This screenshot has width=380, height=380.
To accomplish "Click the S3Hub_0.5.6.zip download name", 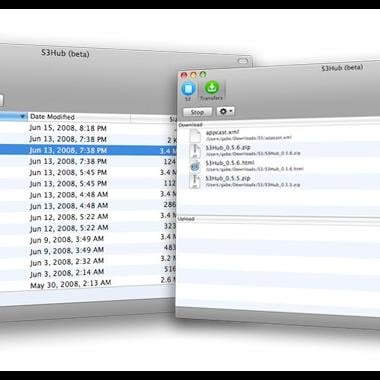I will (x=228, y=147).
